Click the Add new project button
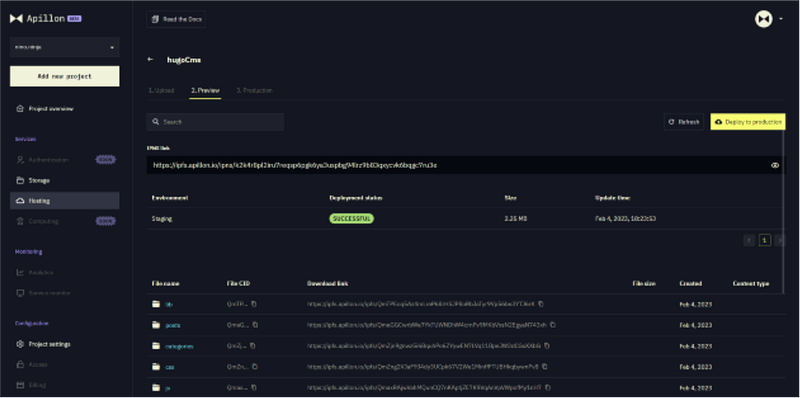 [x=65, y=76]
